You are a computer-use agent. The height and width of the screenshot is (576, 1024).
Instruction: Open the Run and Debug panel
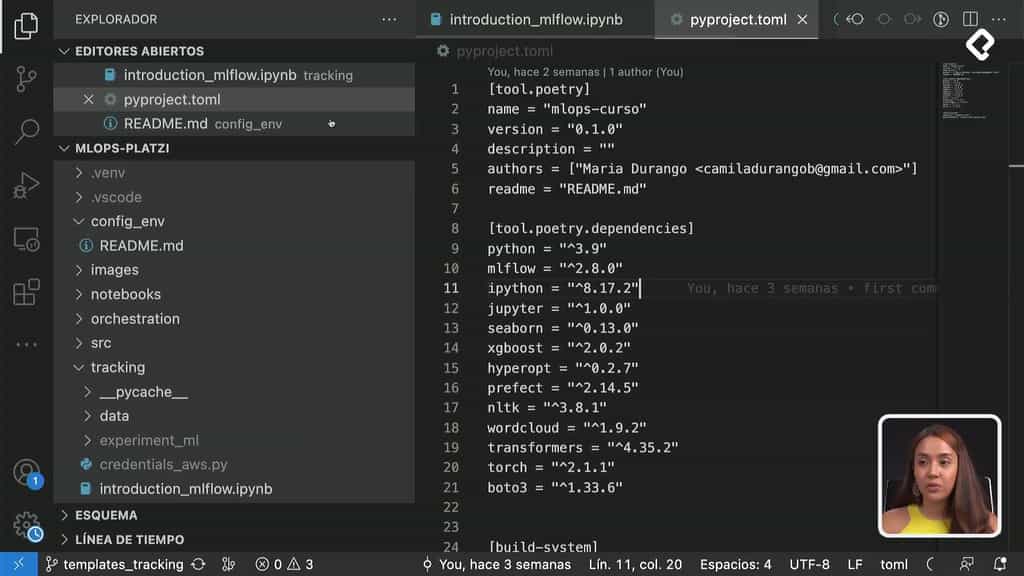click(x=26, y=184)
